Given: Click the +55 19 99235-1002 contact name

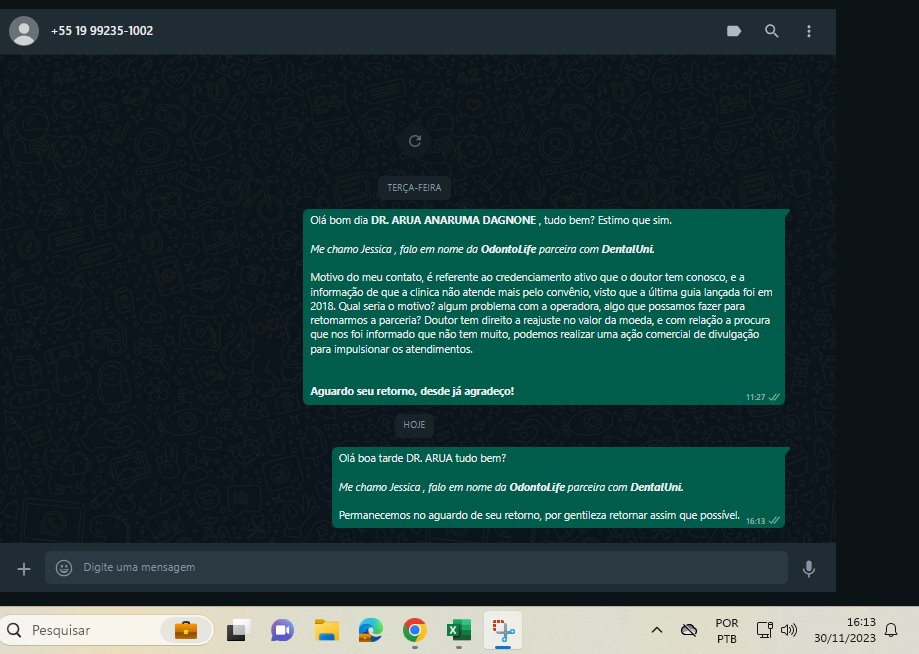Looking at the screenshot, I should point(102,31).
